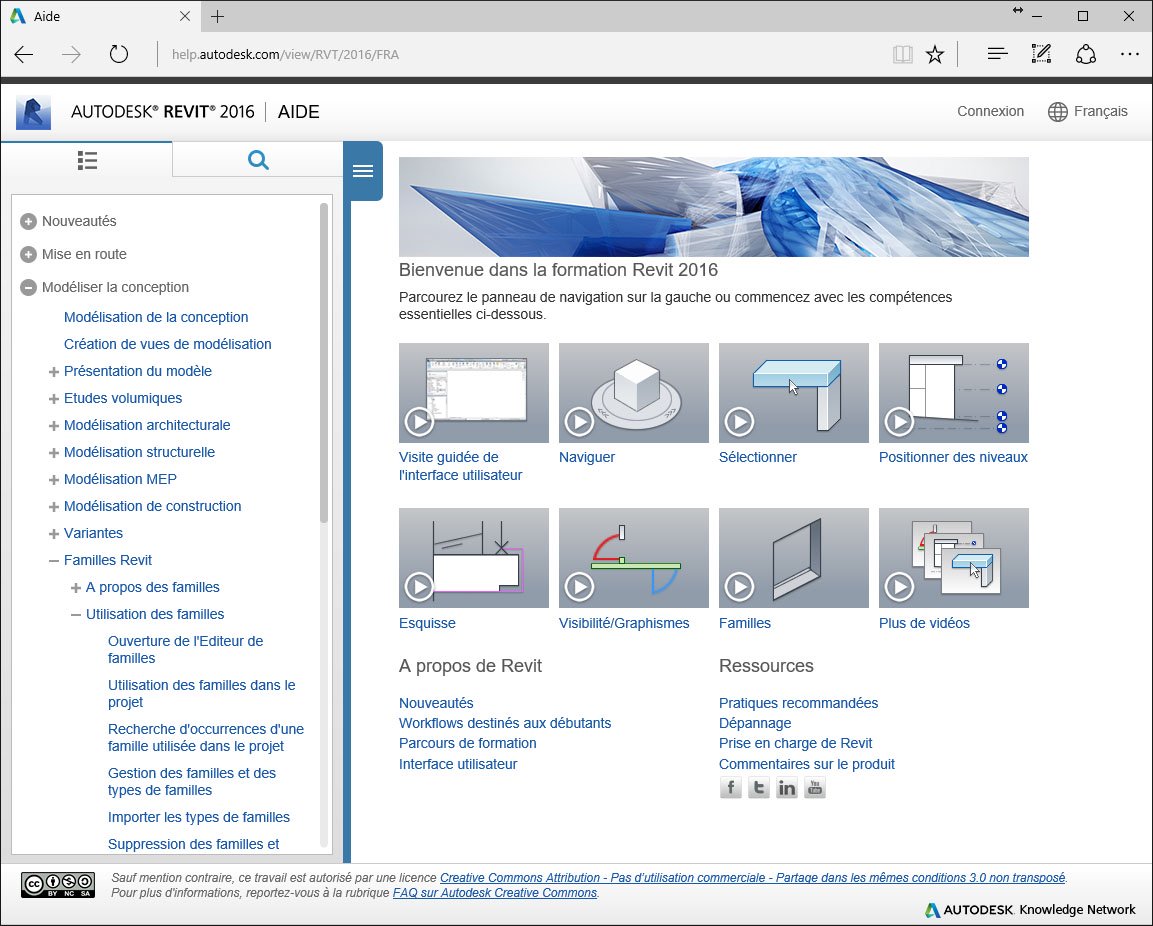Add page to favorites star
This screenshot has height=926, width=1153.
coord(935,54)
